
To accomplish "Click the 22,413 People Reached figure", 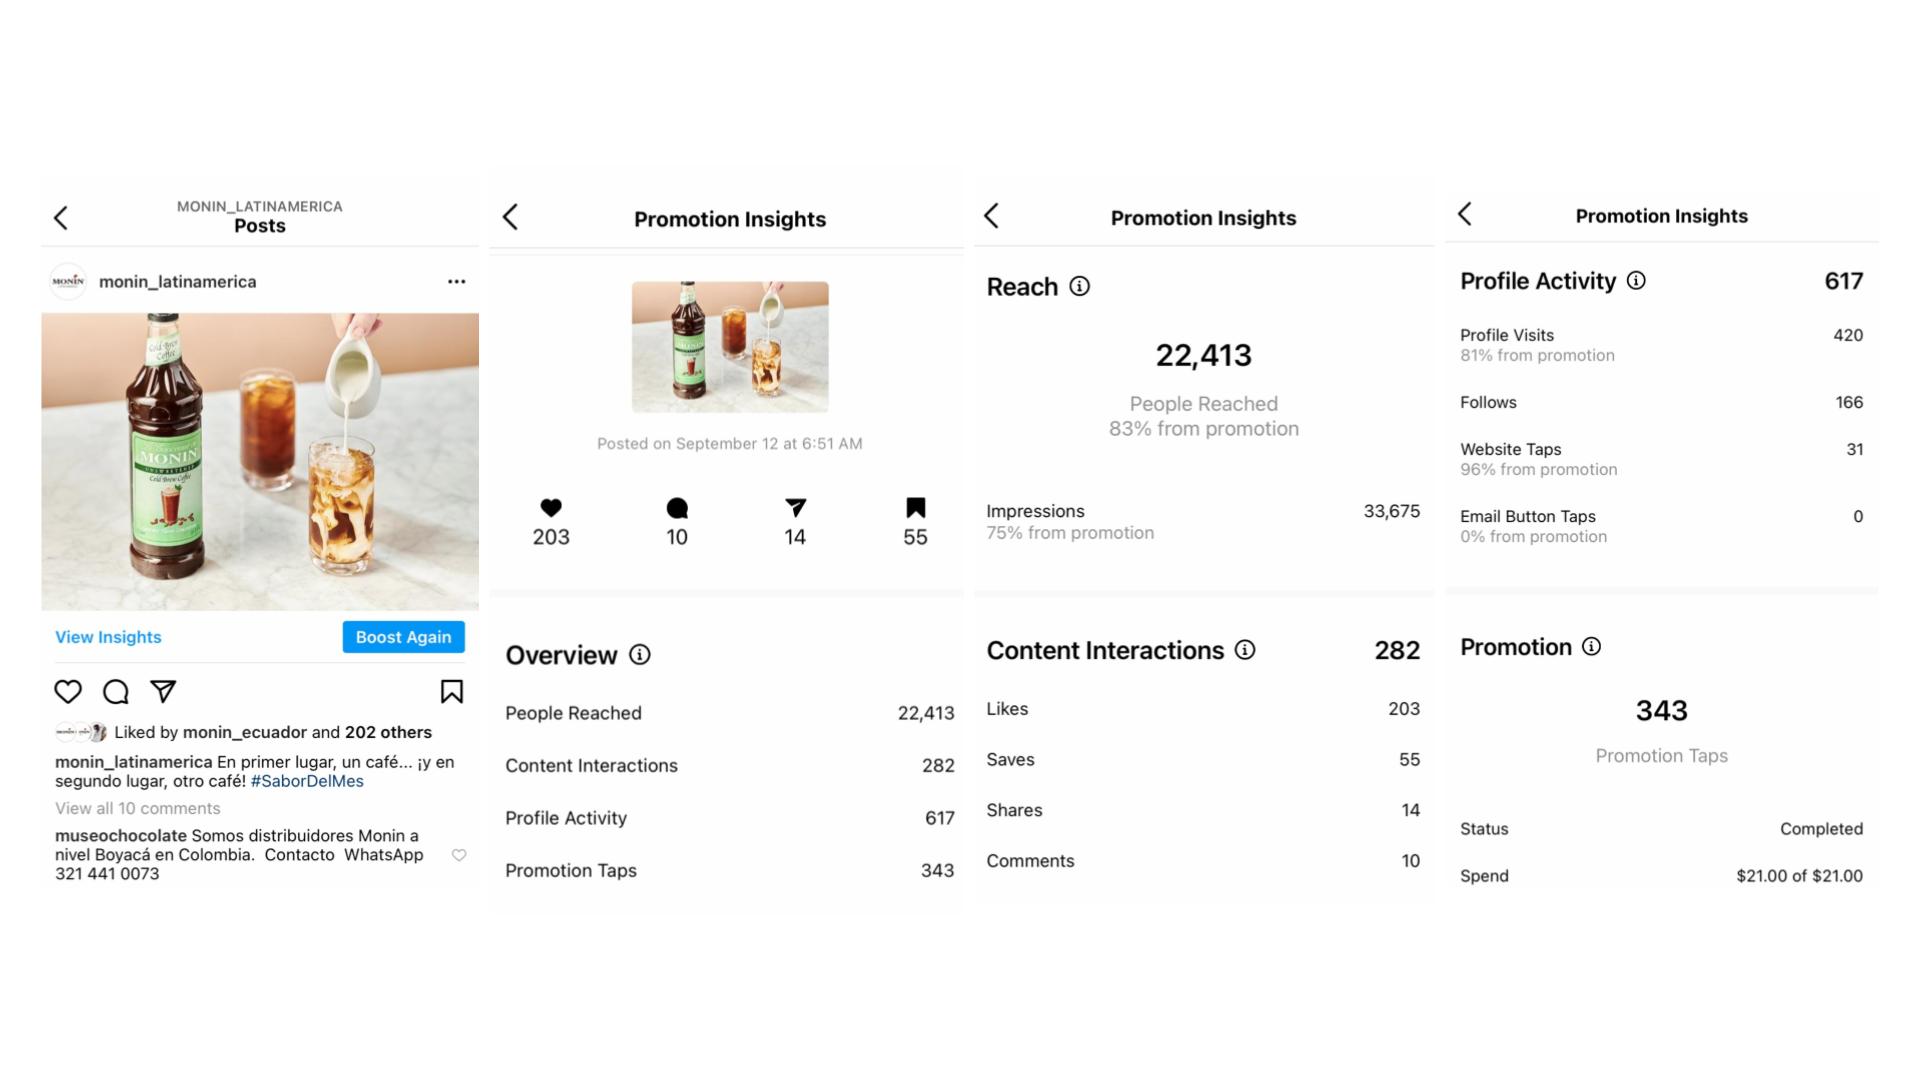I will 1203,356.
